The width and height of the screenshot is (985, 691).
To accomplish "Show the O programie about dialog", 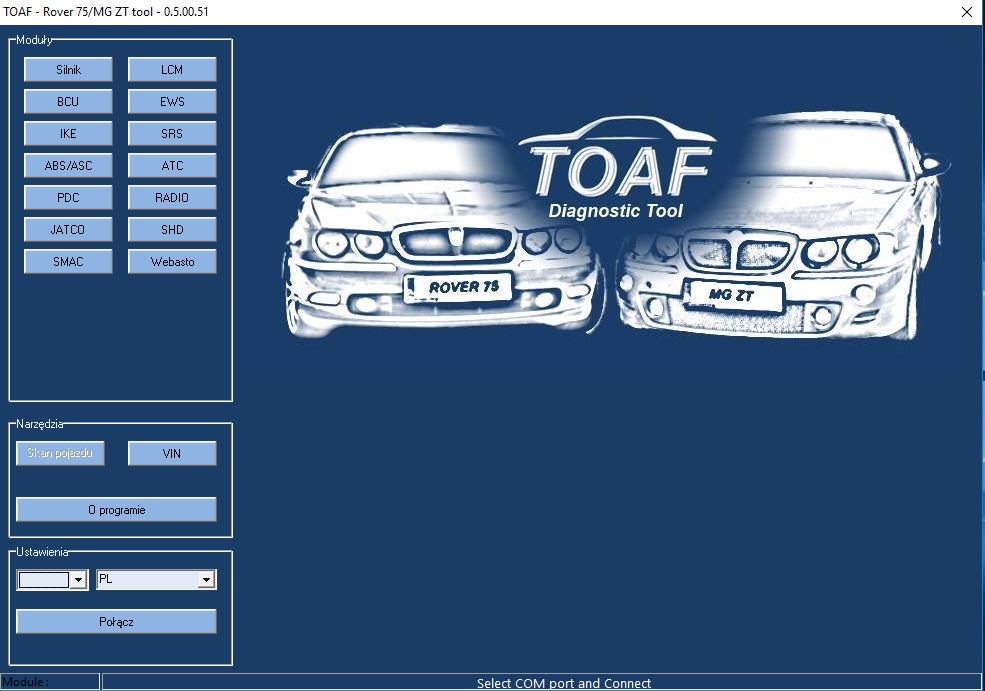I will [x=116, y=509].
